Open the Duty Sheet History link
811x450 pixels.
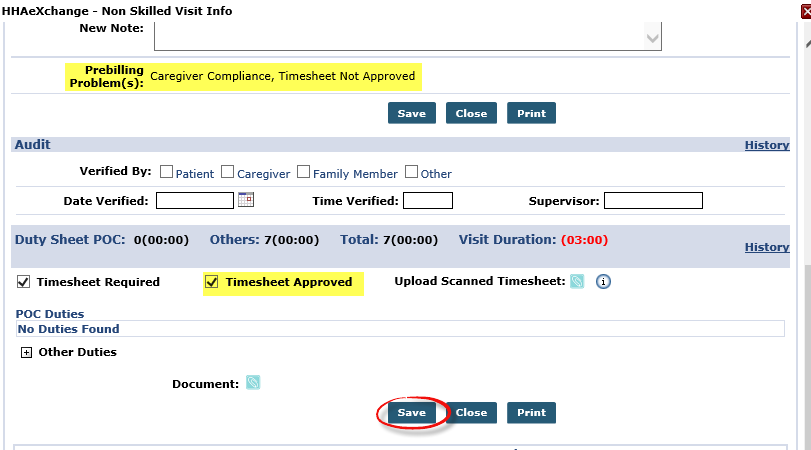[767, 247]
